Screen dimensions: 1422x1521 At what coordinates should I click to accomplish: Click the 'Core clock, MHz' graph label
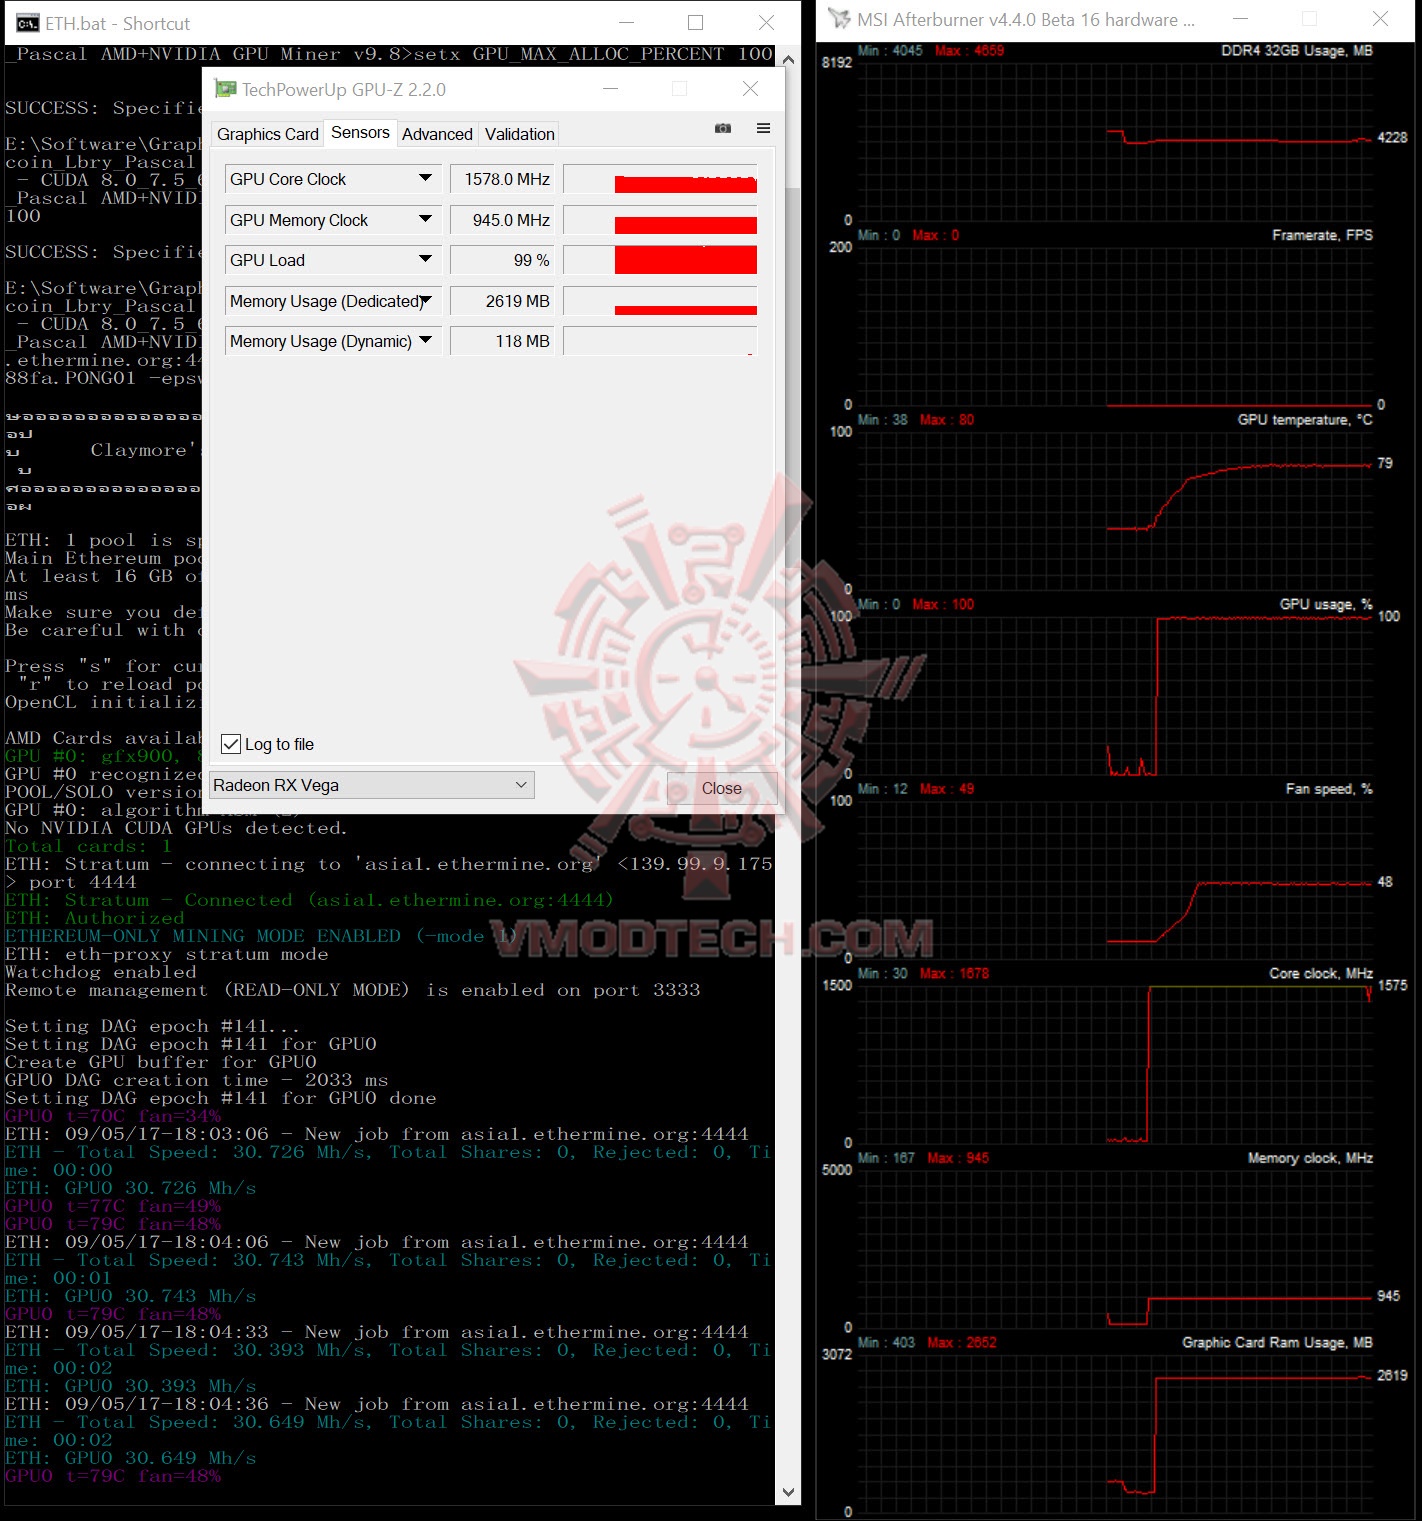(1321, 973)
